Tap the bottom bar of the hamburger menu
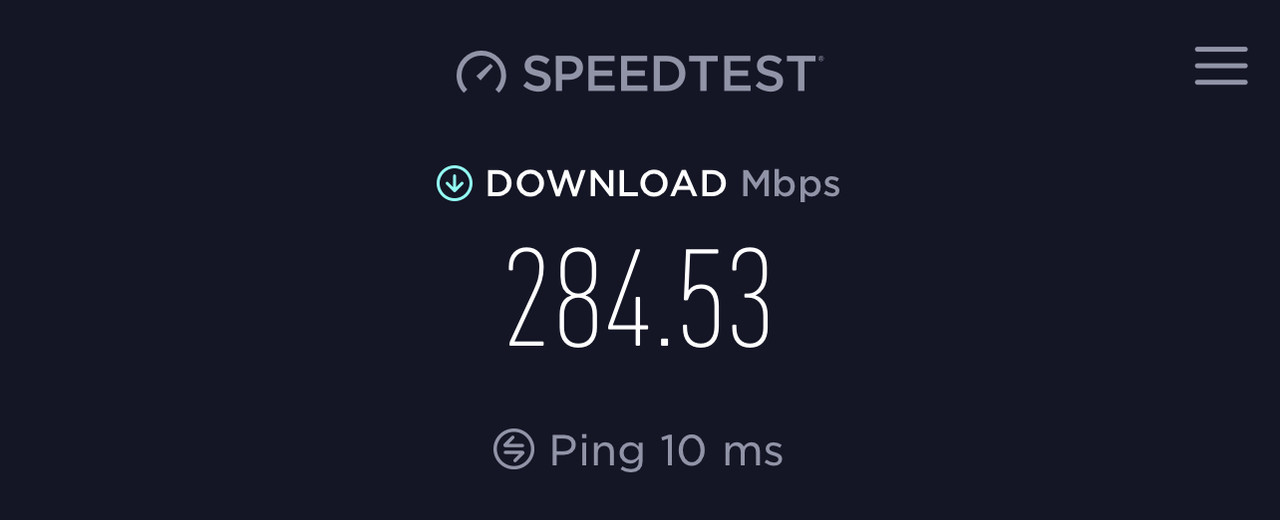The image size is (1280, 520). (x=1221, y=82)
